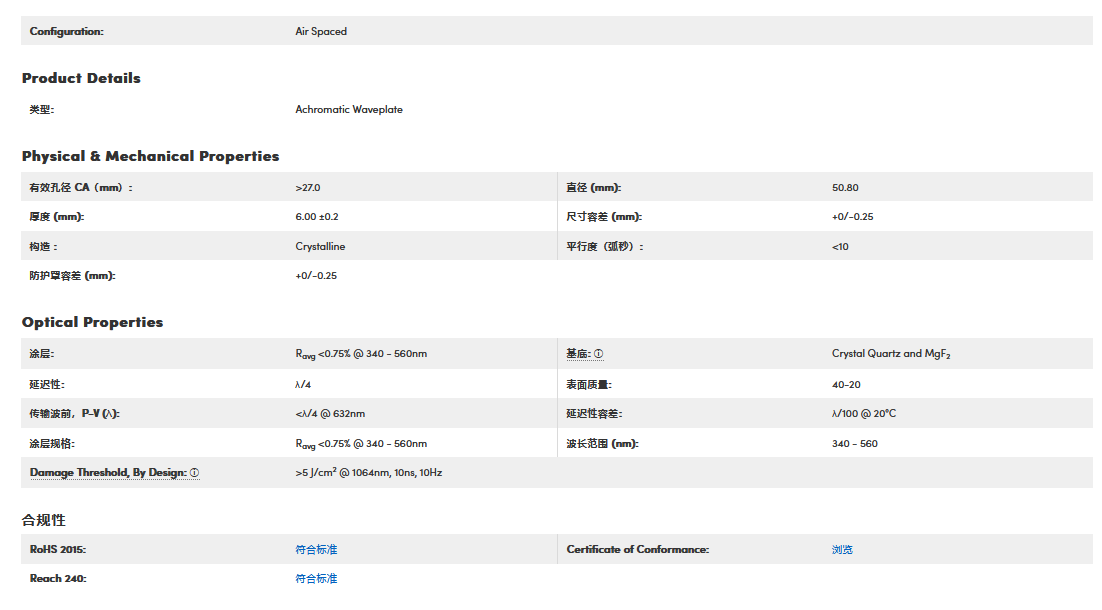Click the 340 - 560 wavelength range value
1102x610 pixels.
(854, 443)
